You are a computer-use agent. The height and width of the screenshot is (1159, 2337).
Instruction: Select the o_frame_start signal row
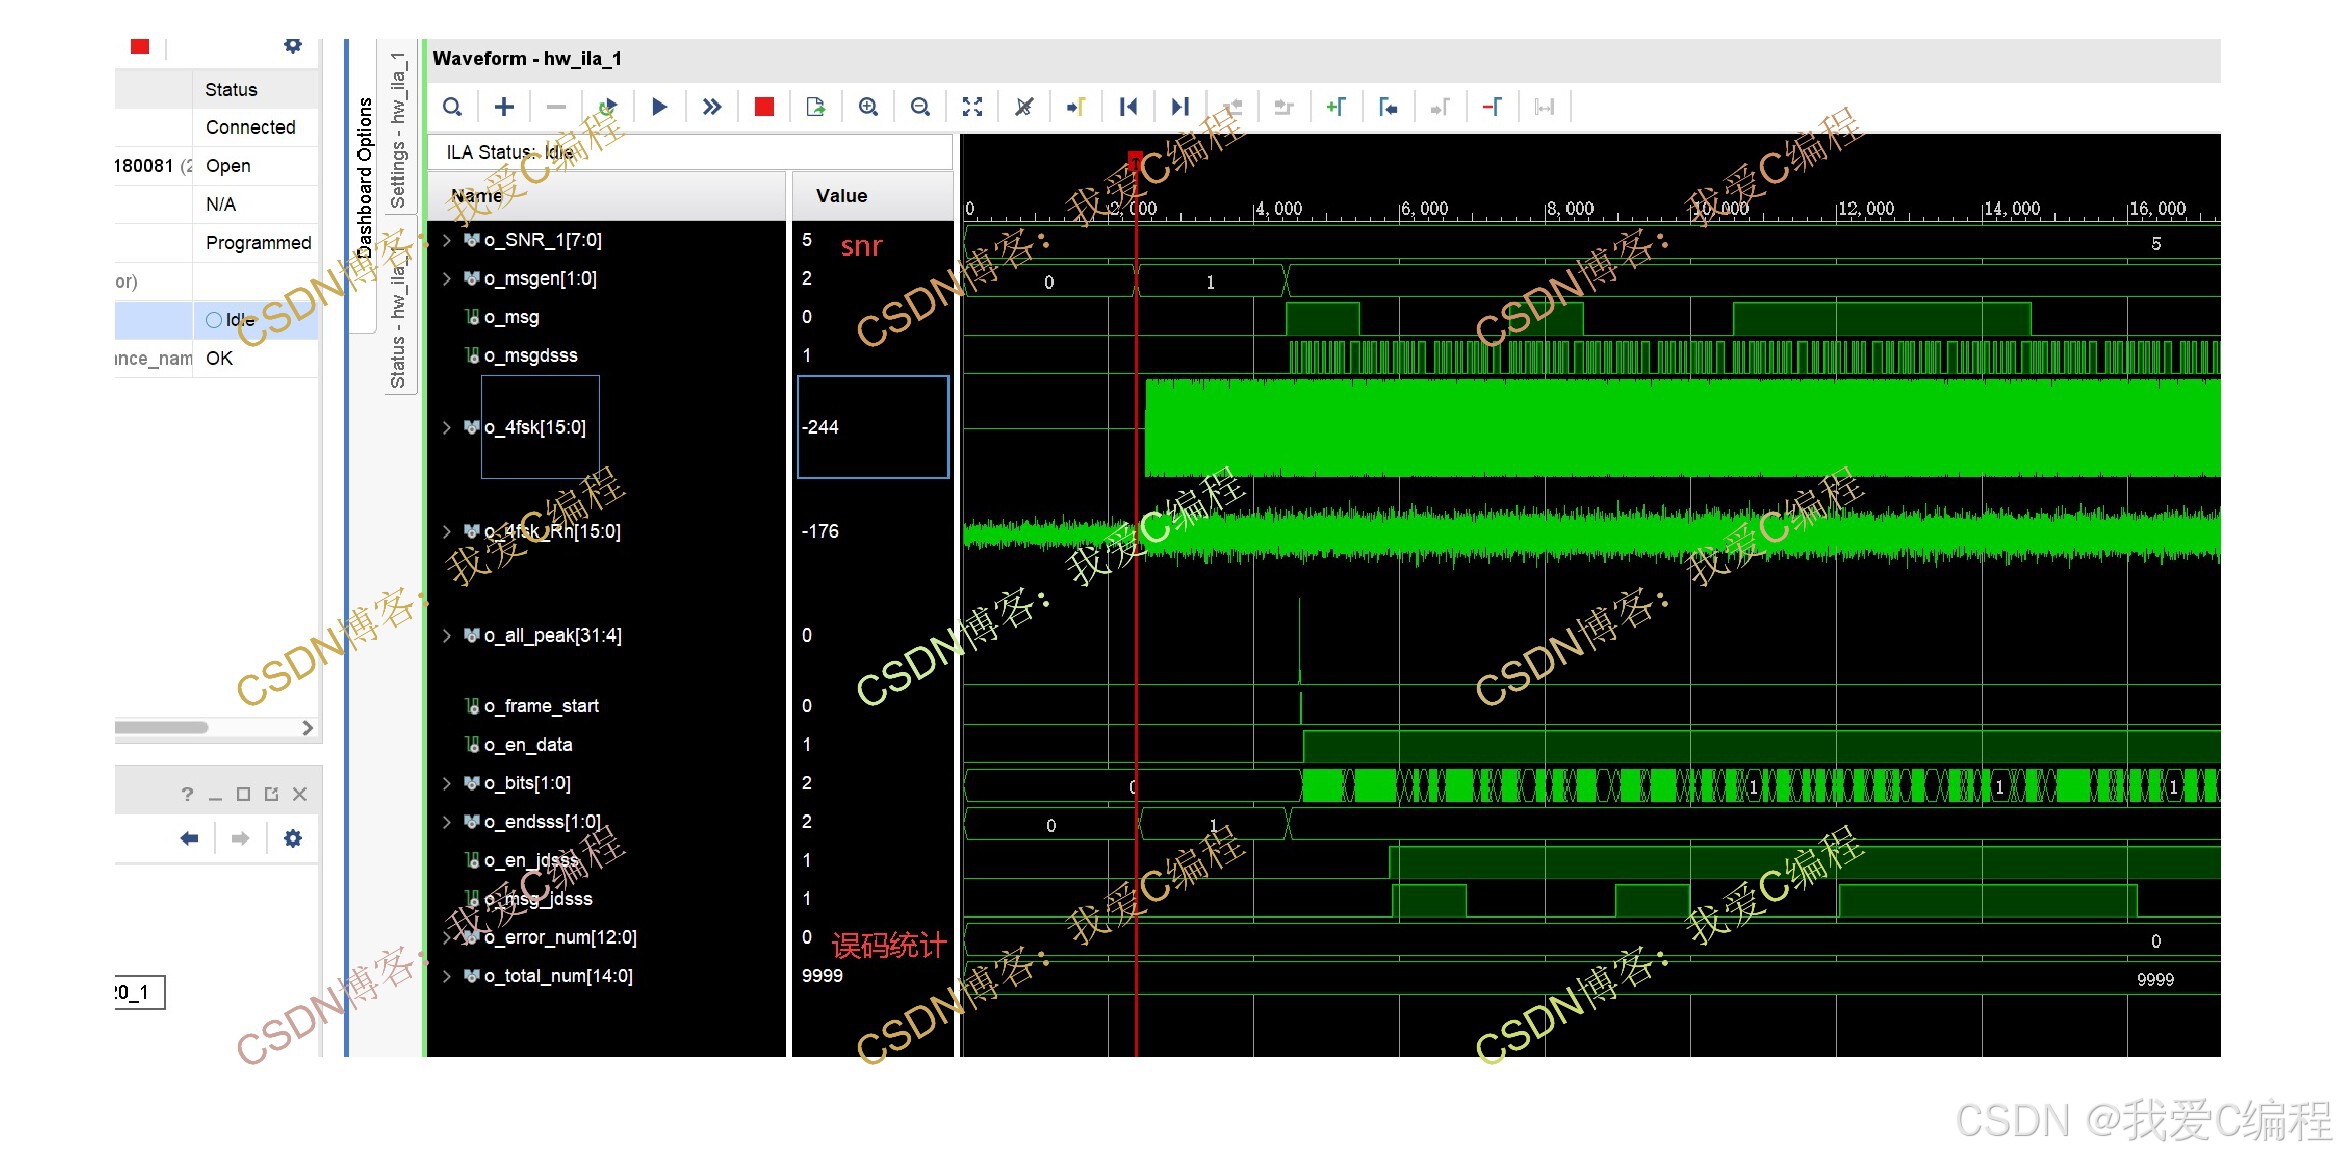point(541,706)
